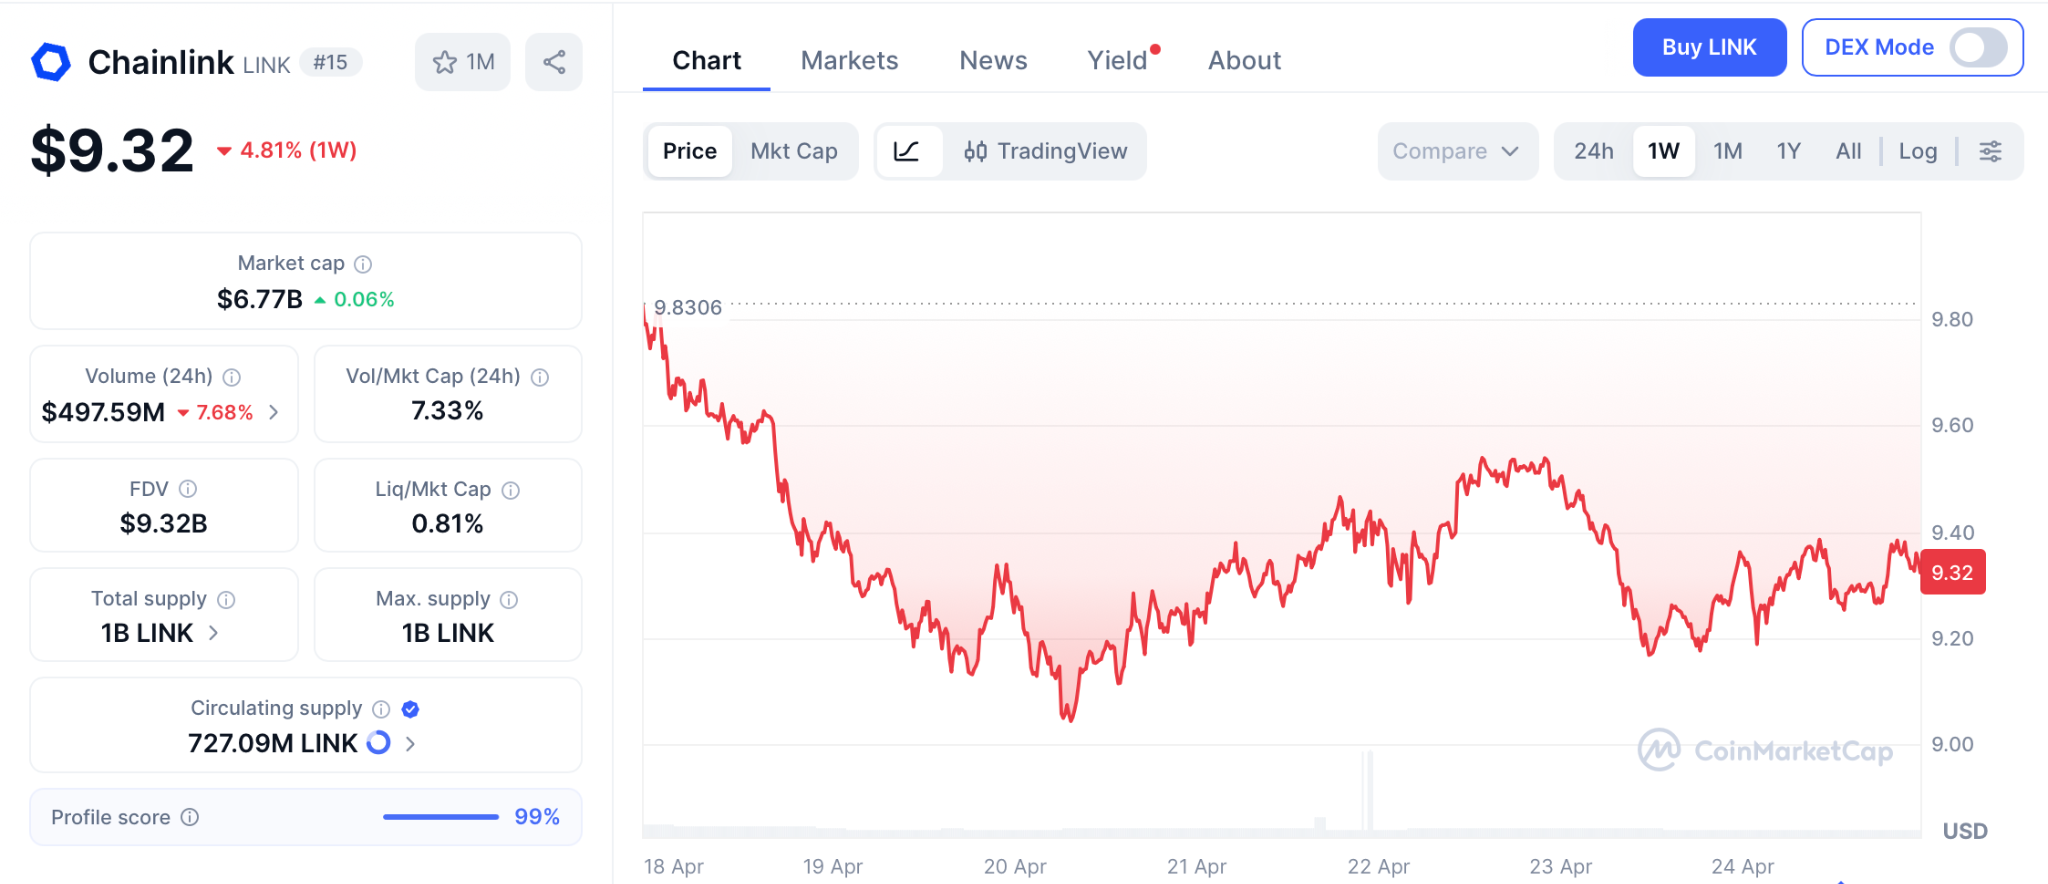The image size is (2048, 884).
Task: Expand Volume (24h) details arrow
Action: tap(274, 412)
